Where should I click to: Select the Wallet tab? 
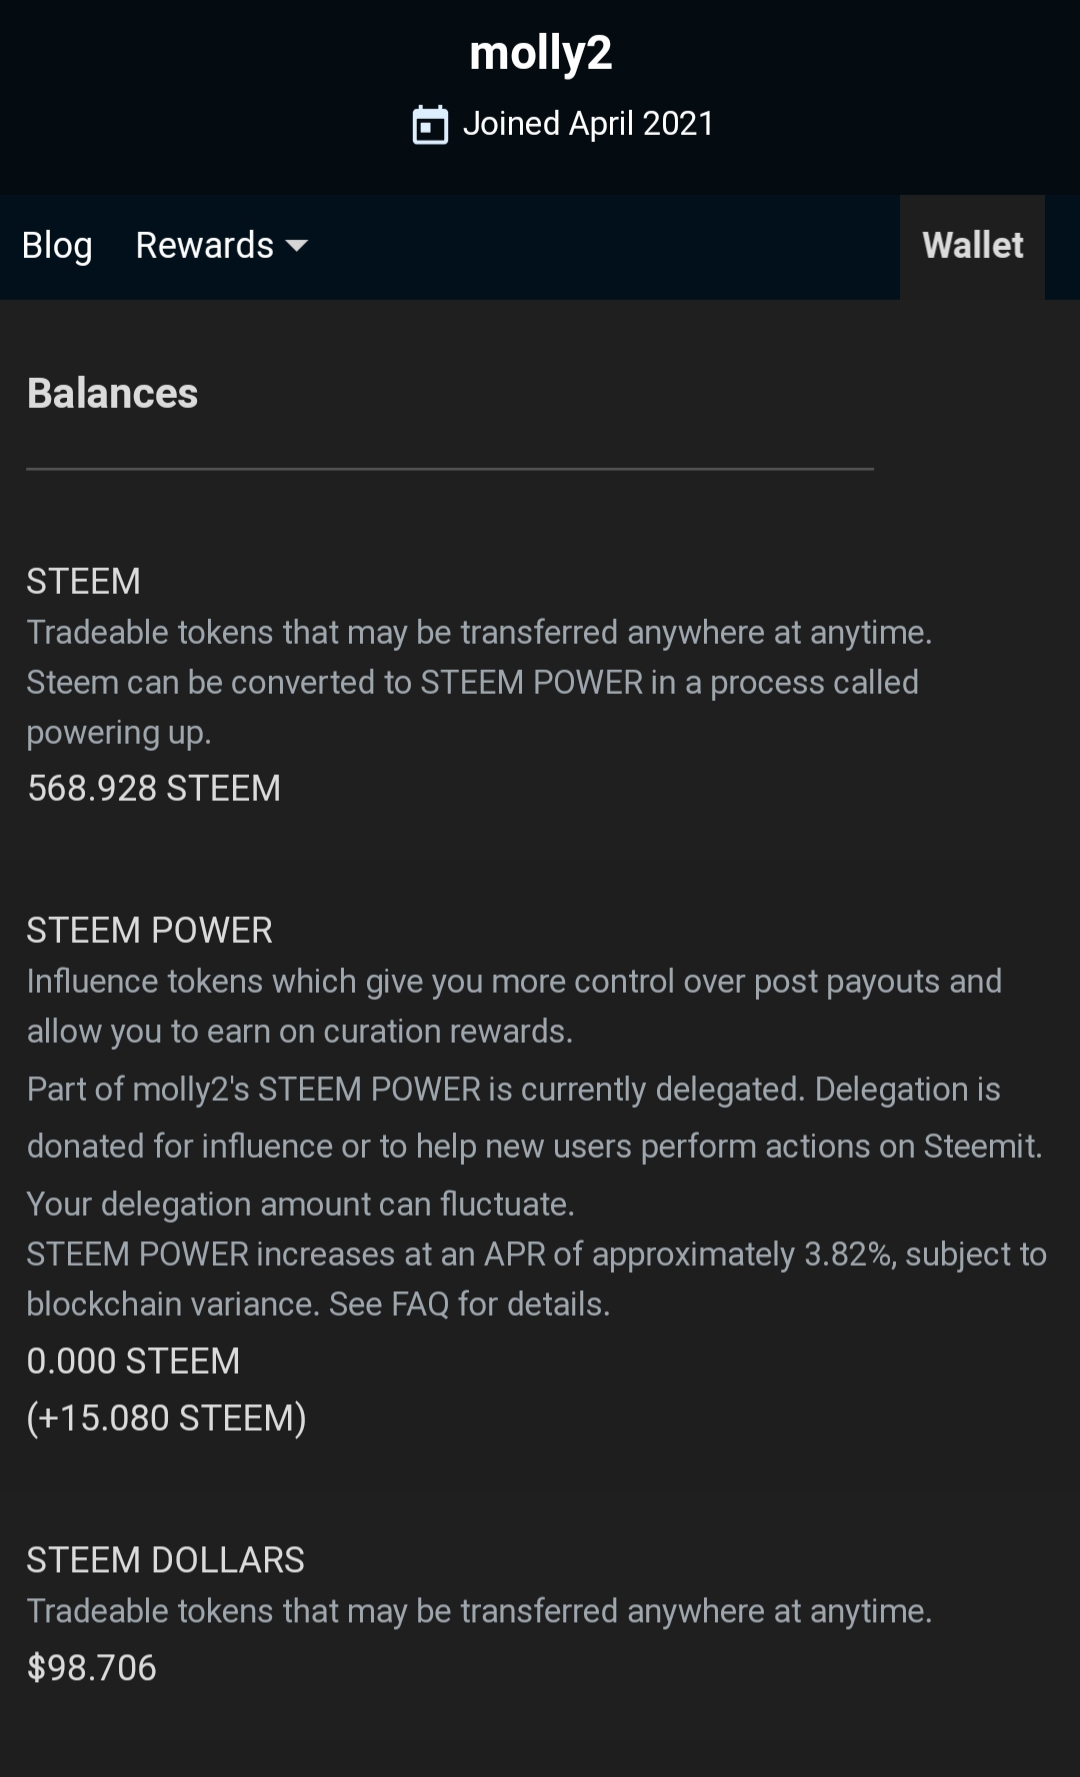pos(972,246)
